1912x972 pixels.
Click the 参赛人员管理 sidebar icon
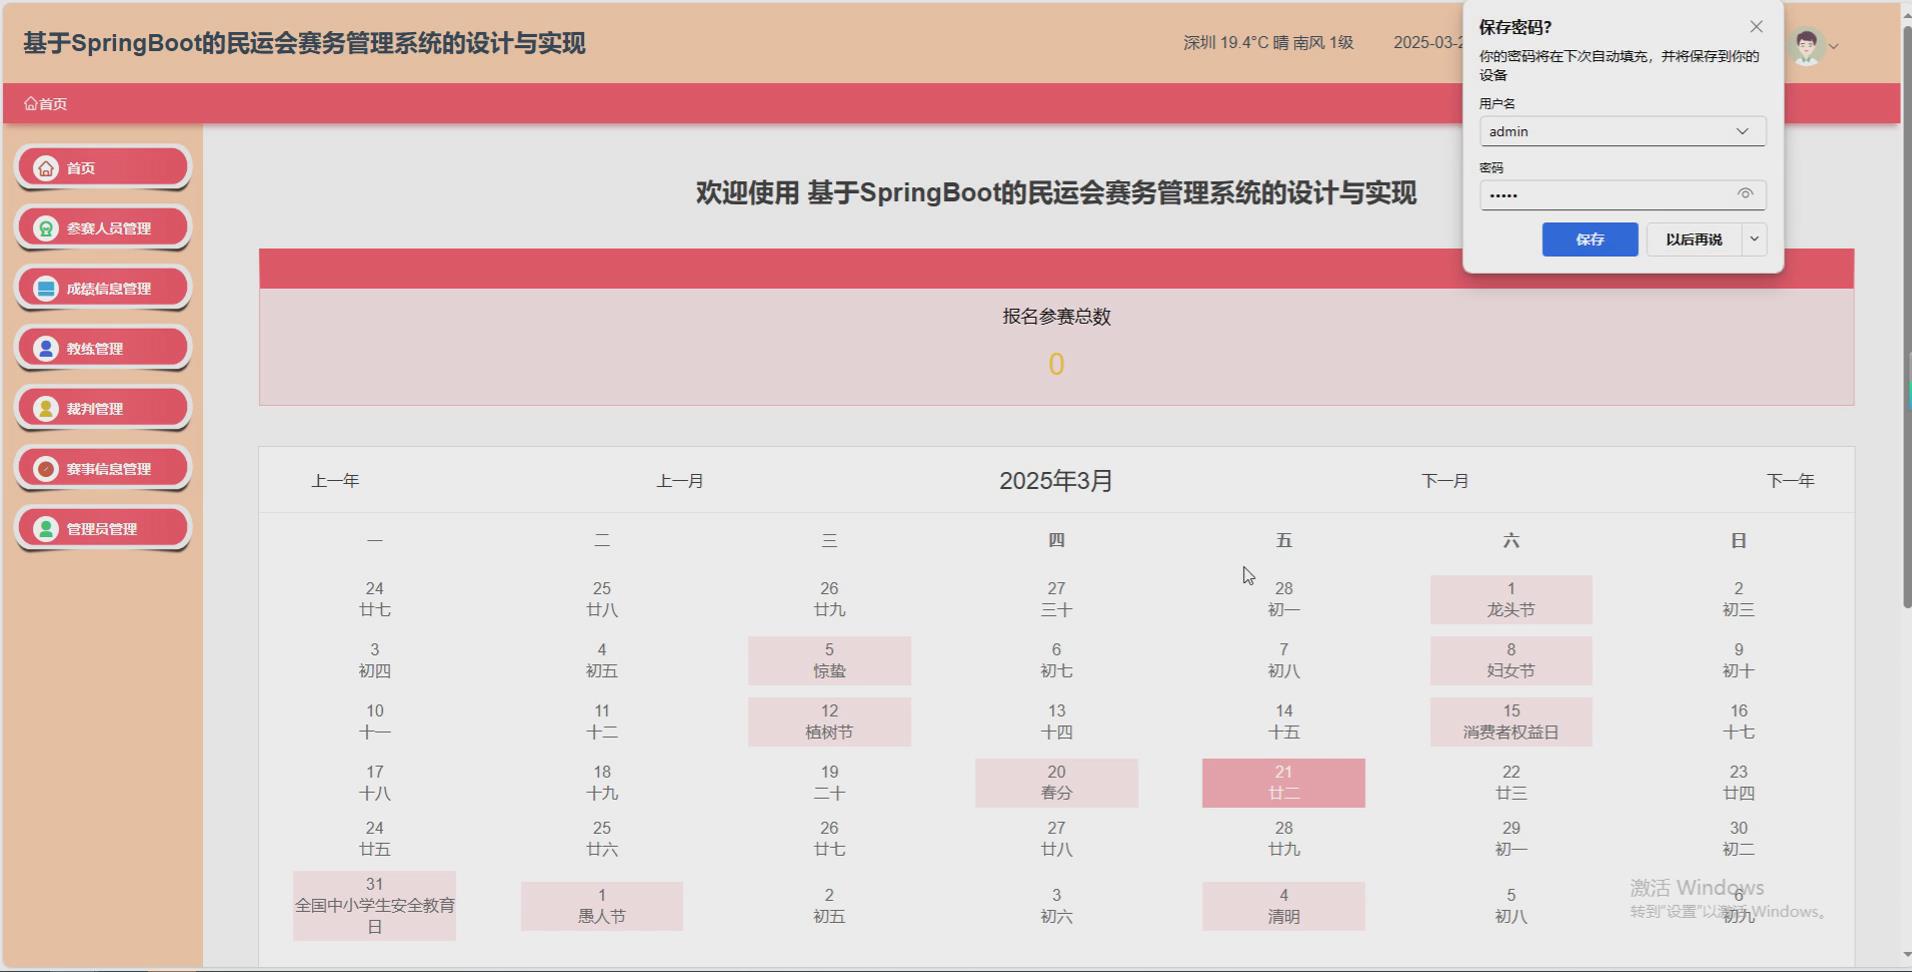tap(45, 227)
